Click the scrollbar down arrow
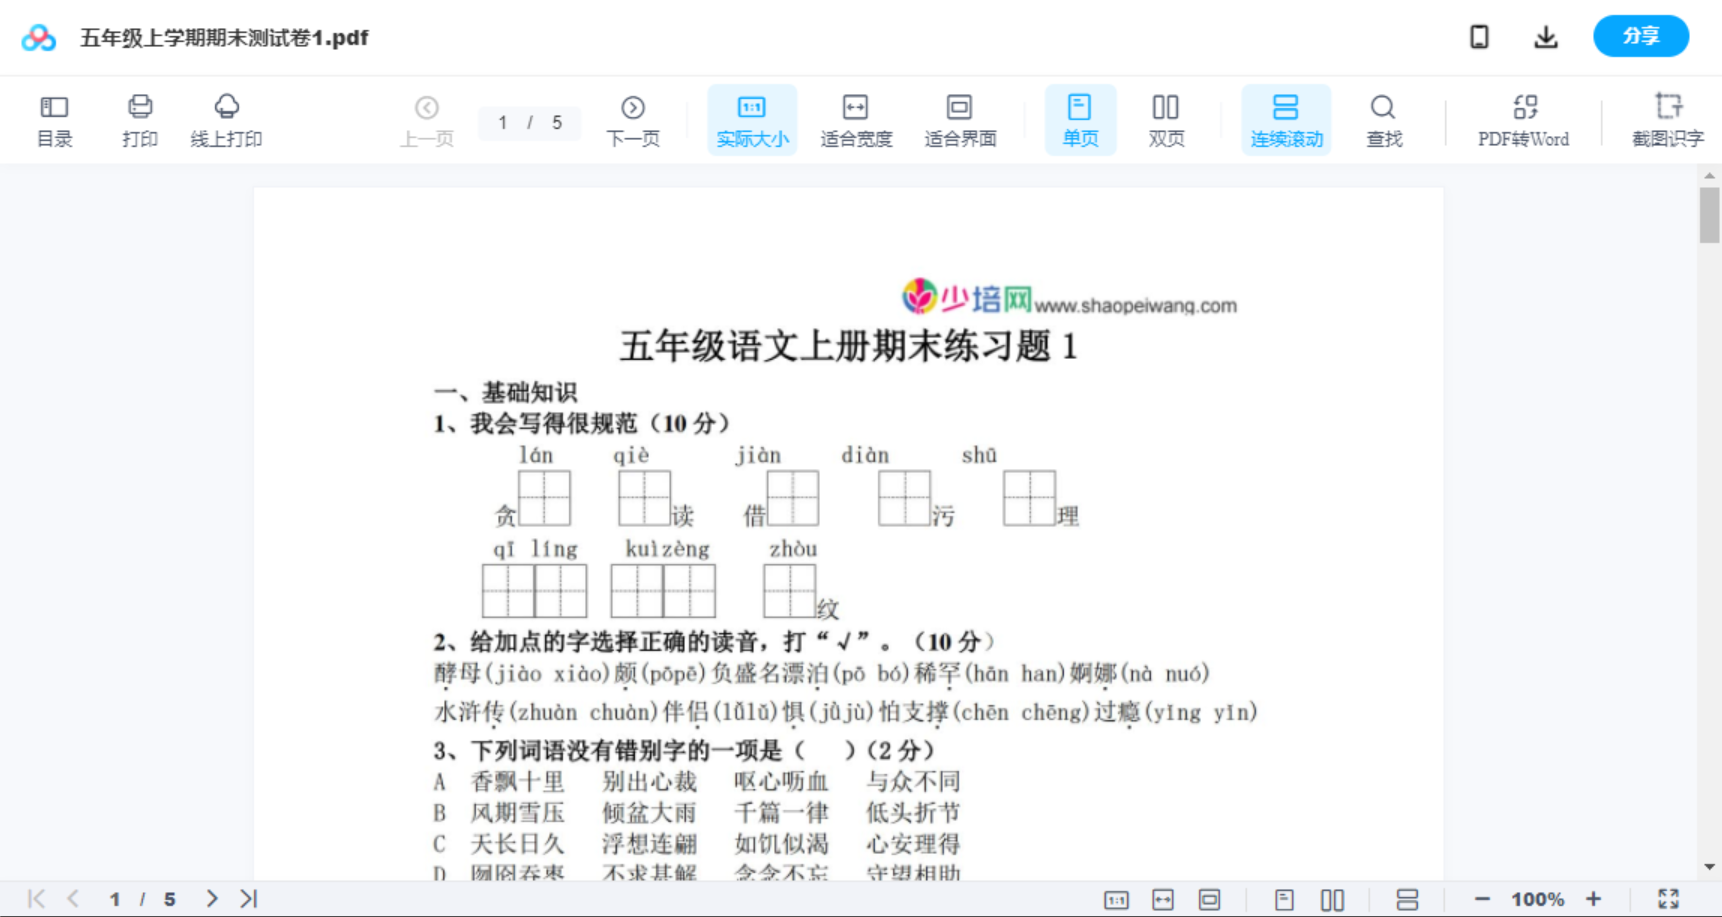The width and height of the screenshot is (1722, 917). [x=1709, y=867]
